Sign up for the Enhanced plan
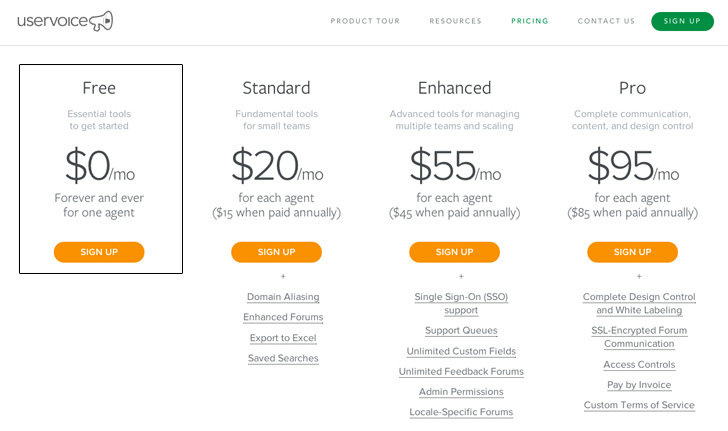The width and height of the screenshot is (728, 431). [455, 252]
